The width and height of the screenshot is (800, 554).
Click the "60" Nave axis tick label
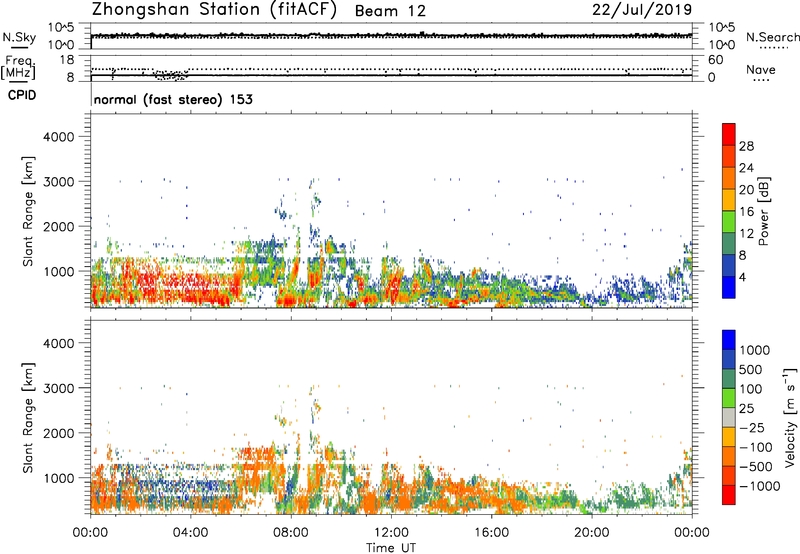pyautogui.click(x=715, y=60)
